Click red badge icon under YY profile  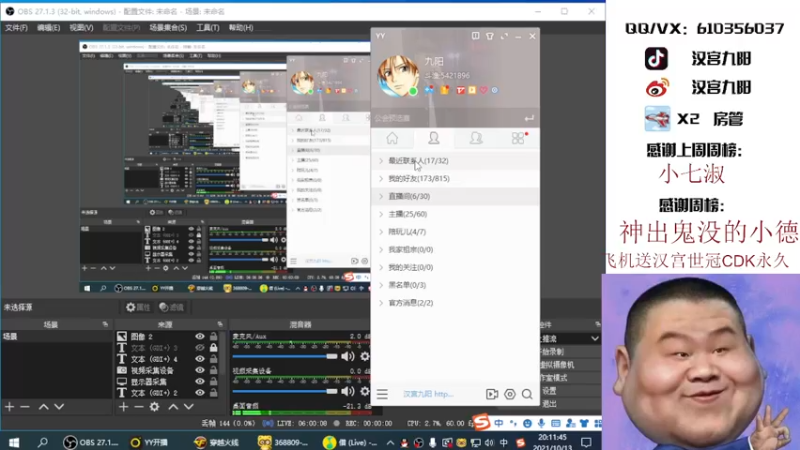point(461,90)
